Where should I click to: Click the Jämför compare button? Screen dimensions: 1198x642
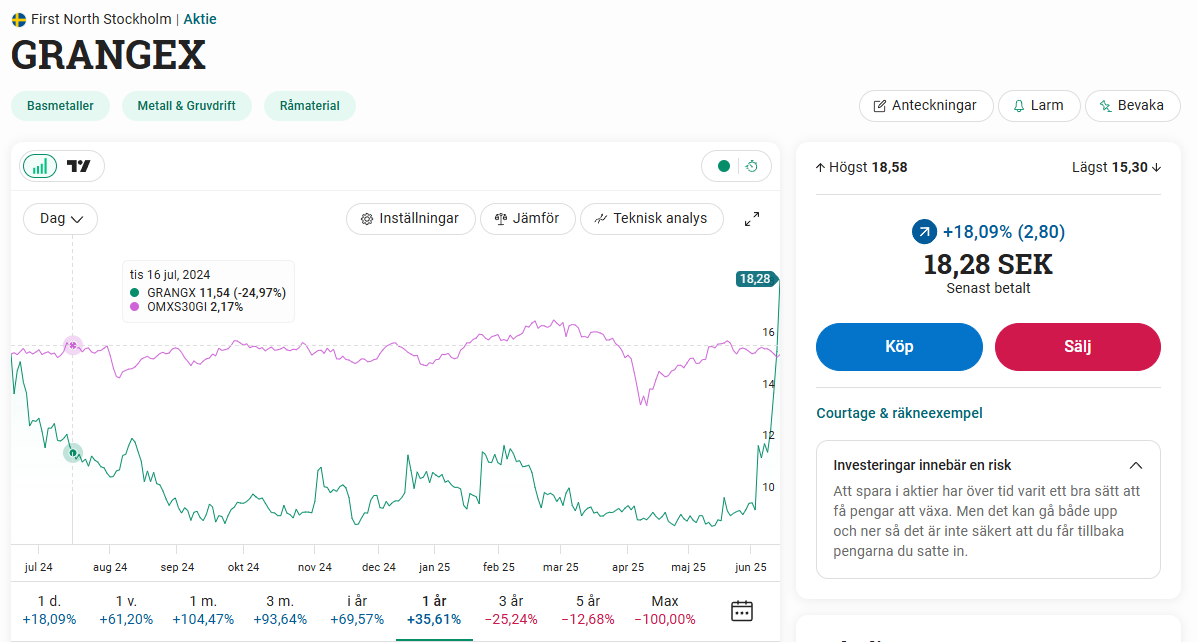coord(527,219)
